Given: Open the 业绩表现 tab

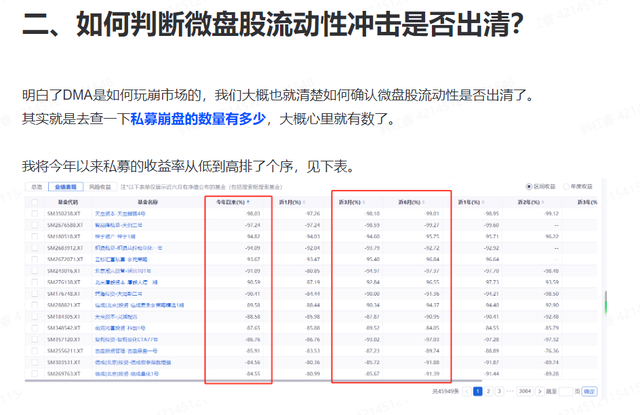Looking at the screenshot, I should click(x=67, y=186).
